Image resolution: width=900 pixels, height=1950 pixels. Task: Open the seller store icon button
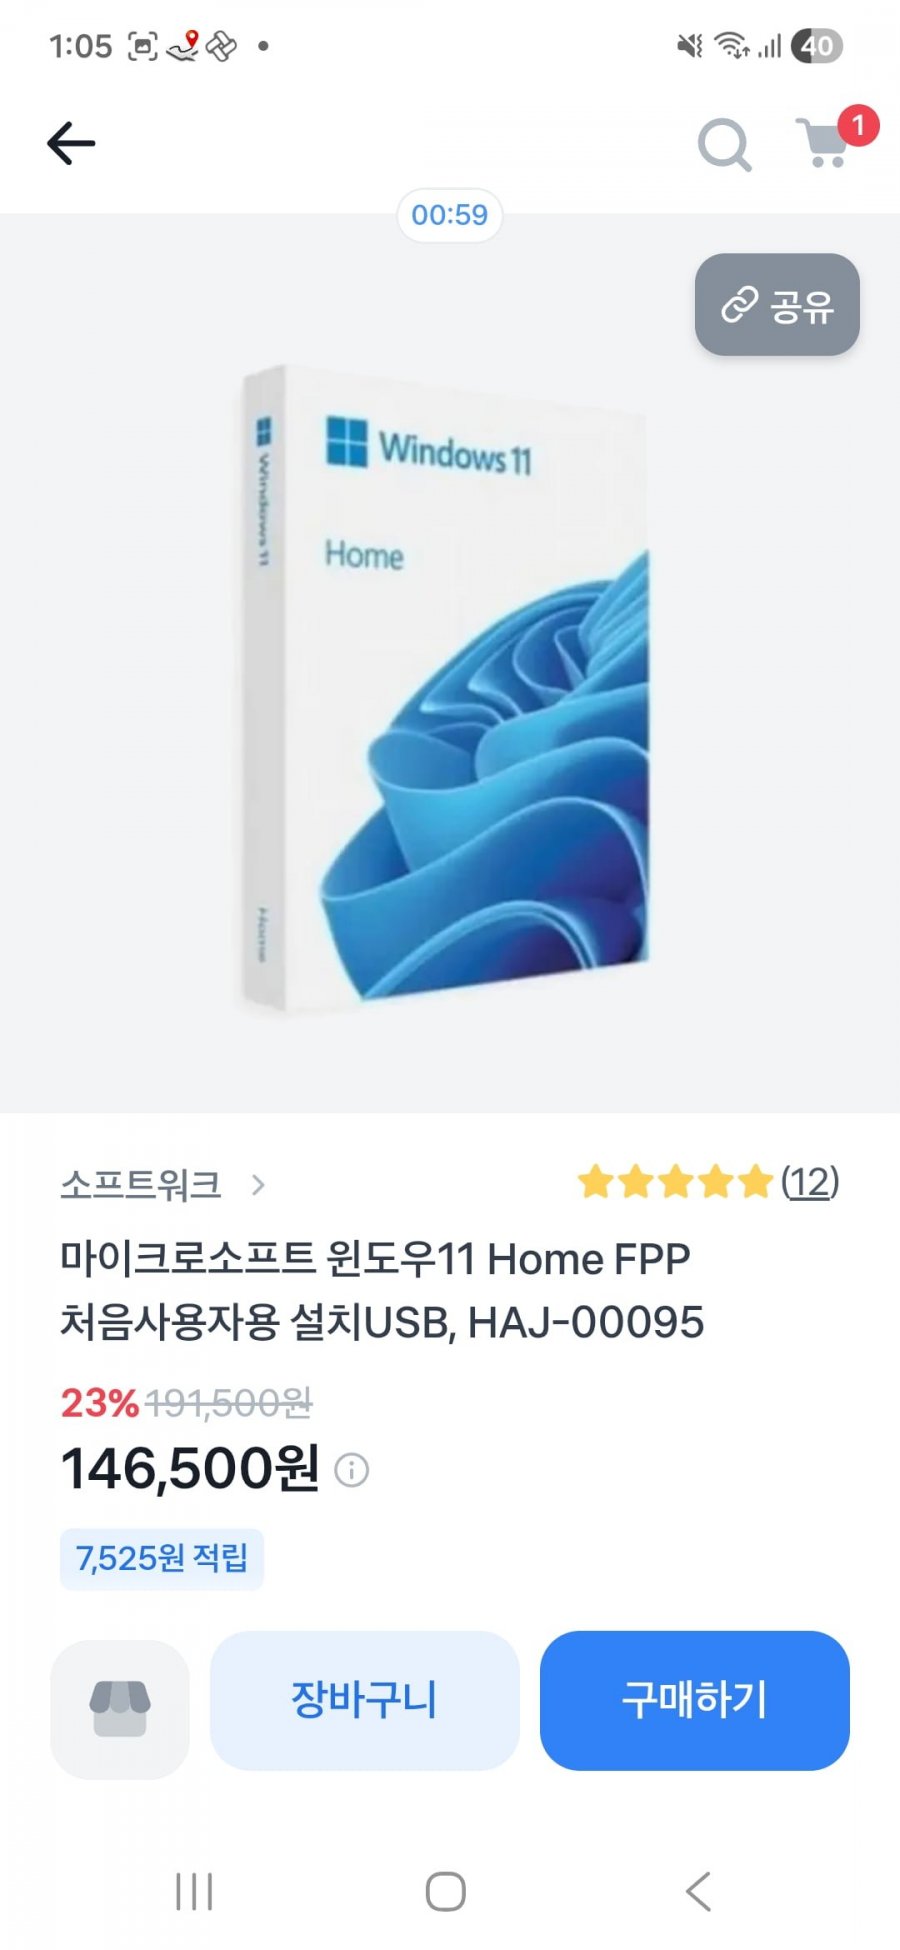point(120,1708)
